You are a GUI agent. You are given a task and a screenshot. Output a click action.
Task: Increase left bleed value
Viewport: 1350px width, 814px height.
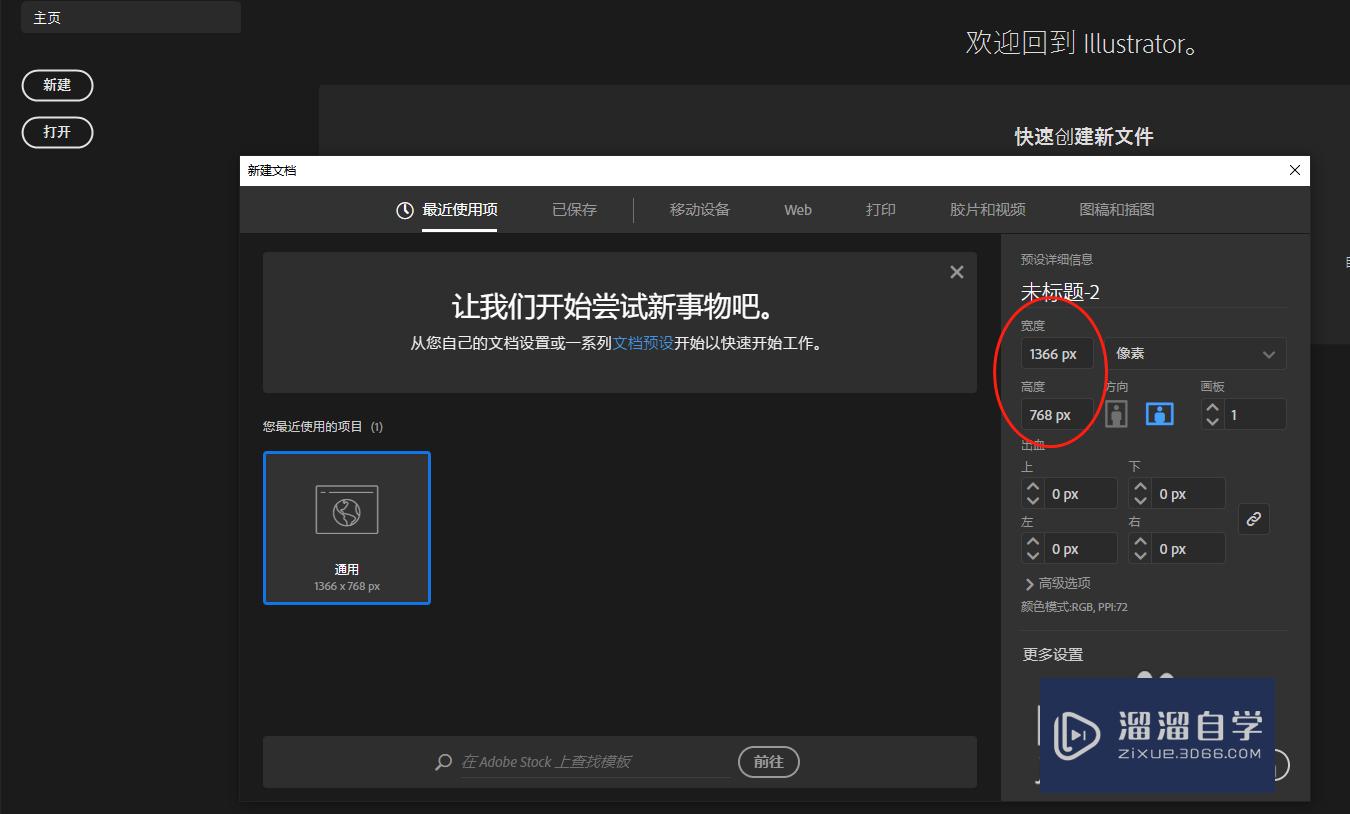coord(1033,542)
